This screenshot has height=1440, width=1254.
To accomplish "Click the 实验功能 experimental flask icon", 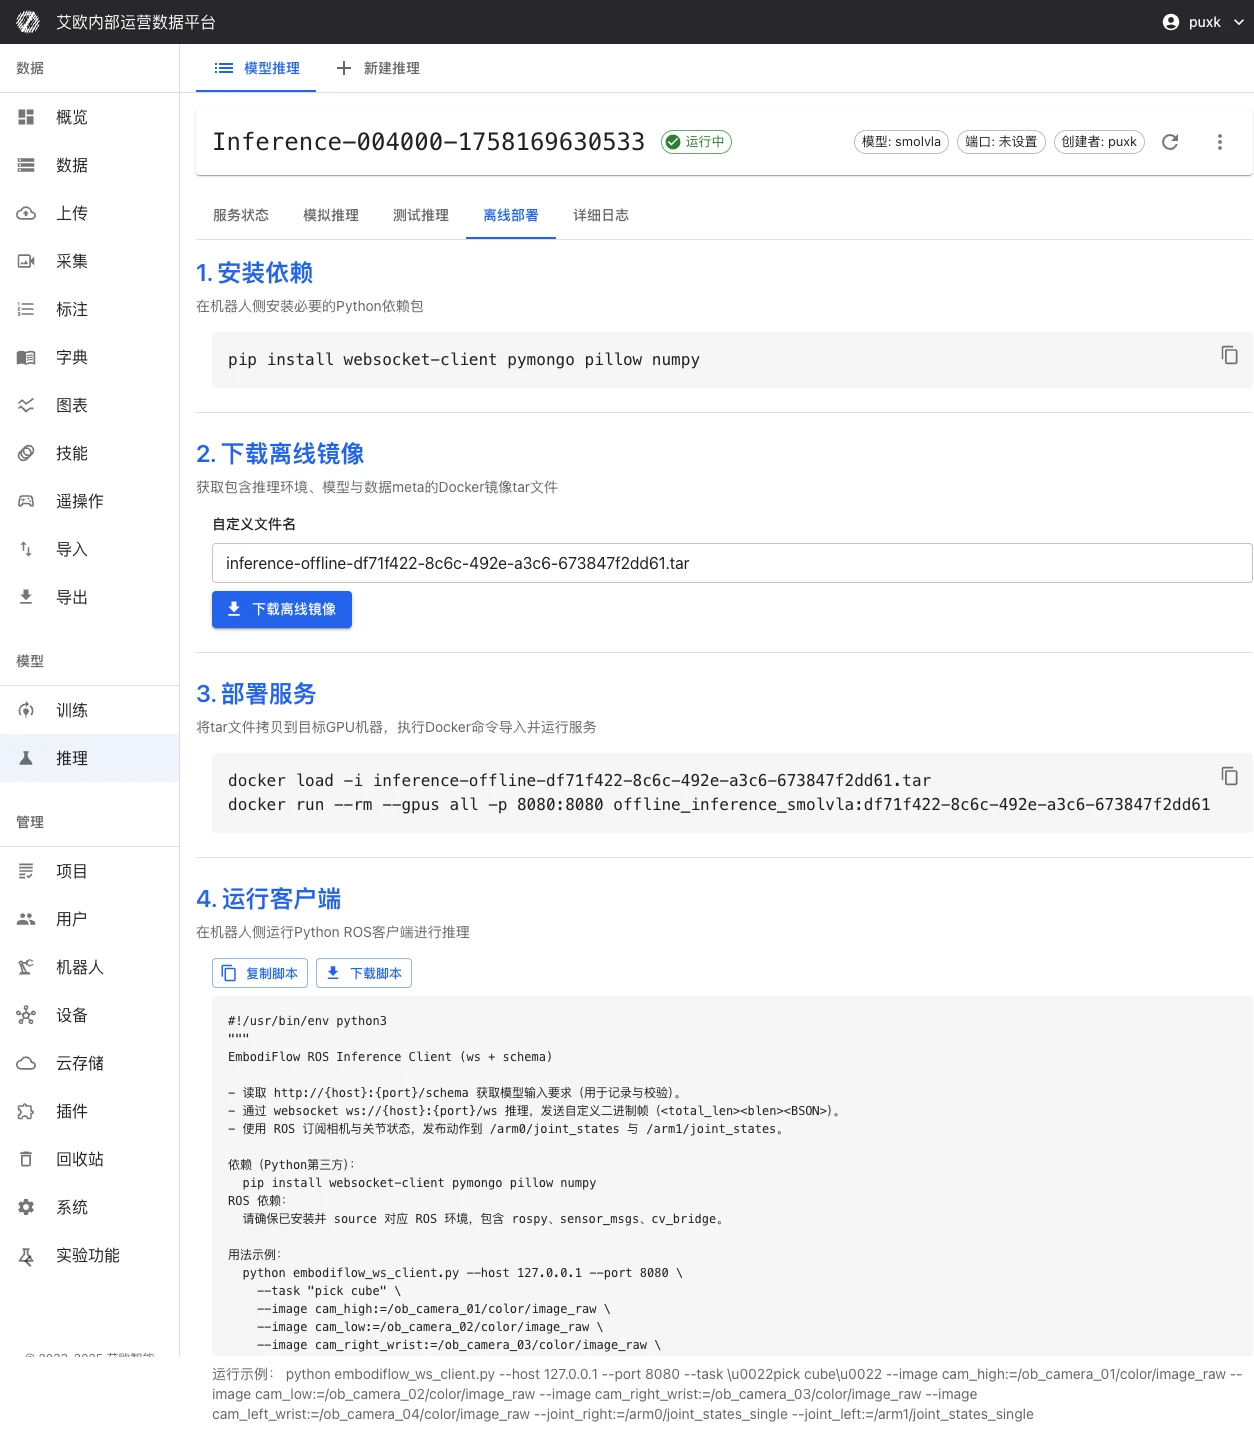I will pos(26,1255).
